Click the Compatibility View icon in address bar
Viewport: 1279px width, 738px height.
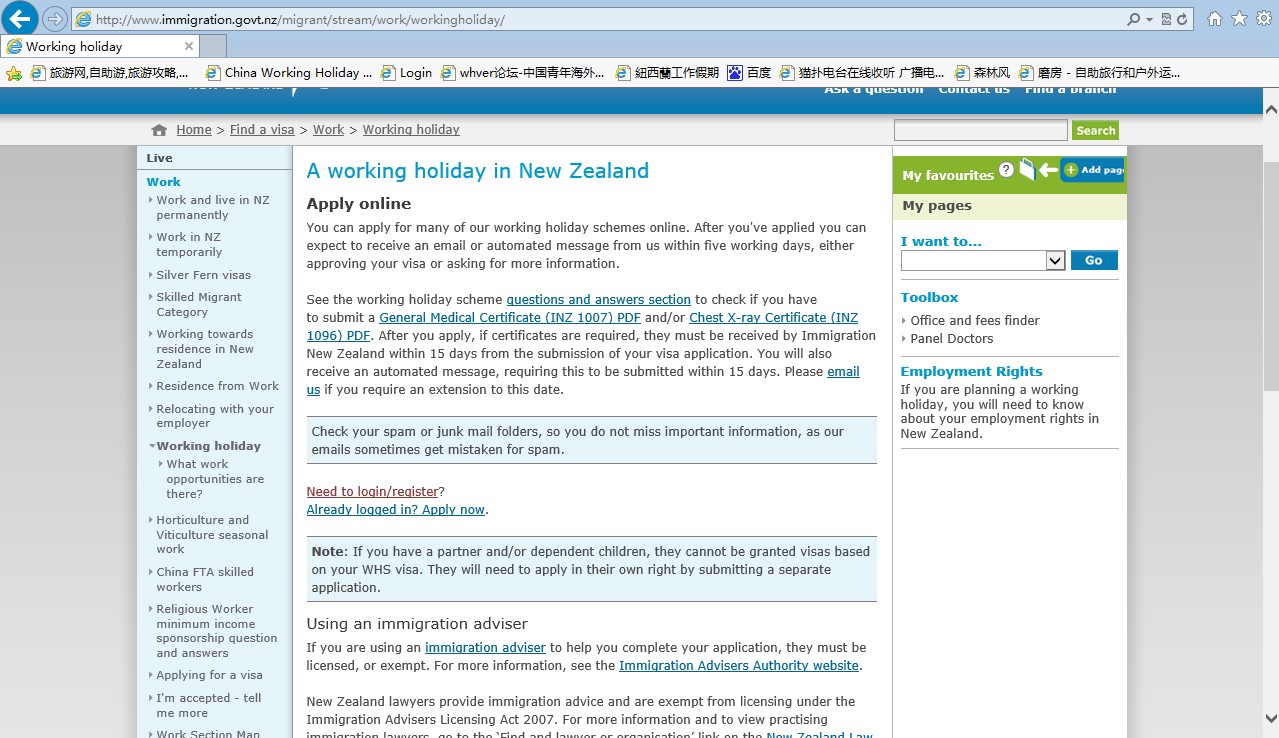point(1167,19)
